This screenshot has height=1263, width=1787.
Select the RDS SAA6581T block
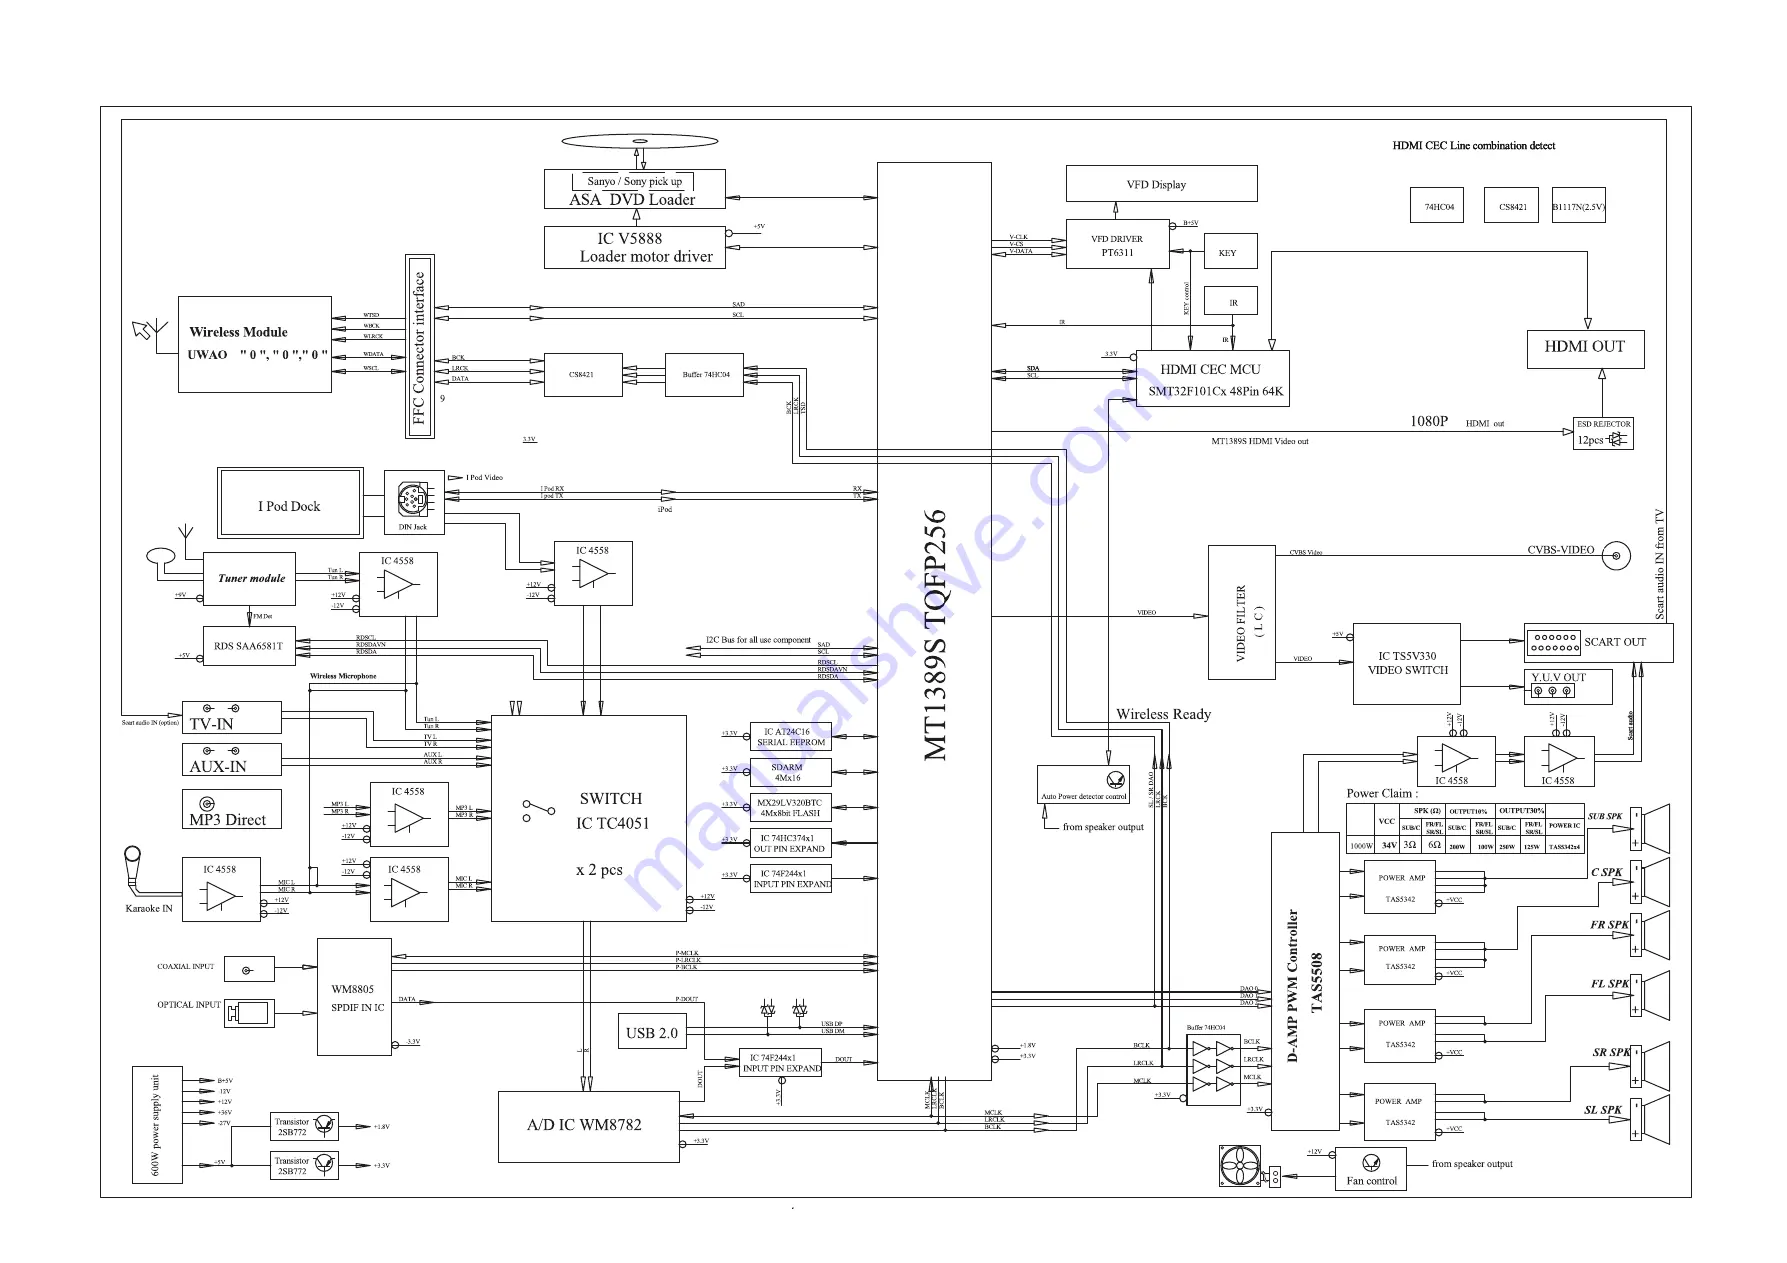[249, 646]
